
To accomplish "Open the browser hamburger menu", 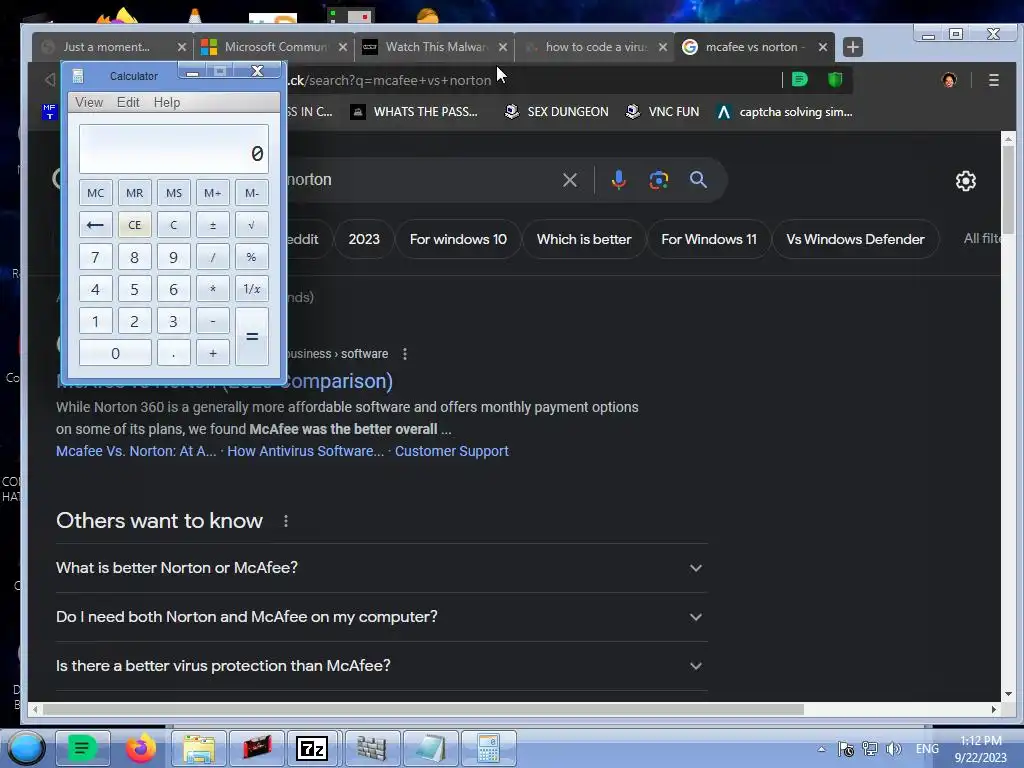I will tap(993, 80).
